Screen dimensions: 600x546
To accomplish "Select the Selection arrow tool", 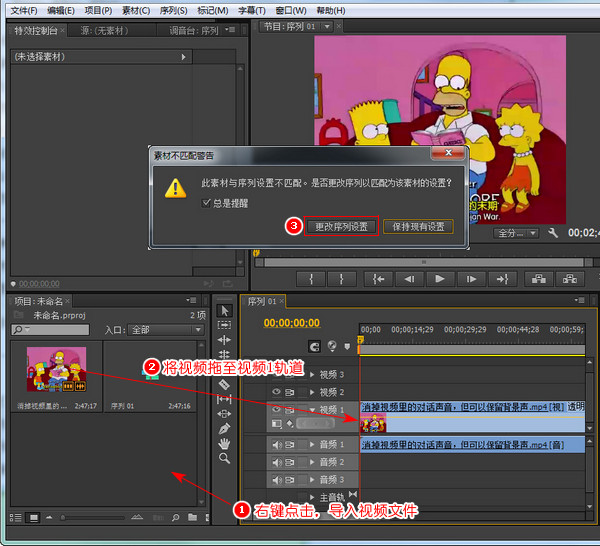I will [224, 311].
